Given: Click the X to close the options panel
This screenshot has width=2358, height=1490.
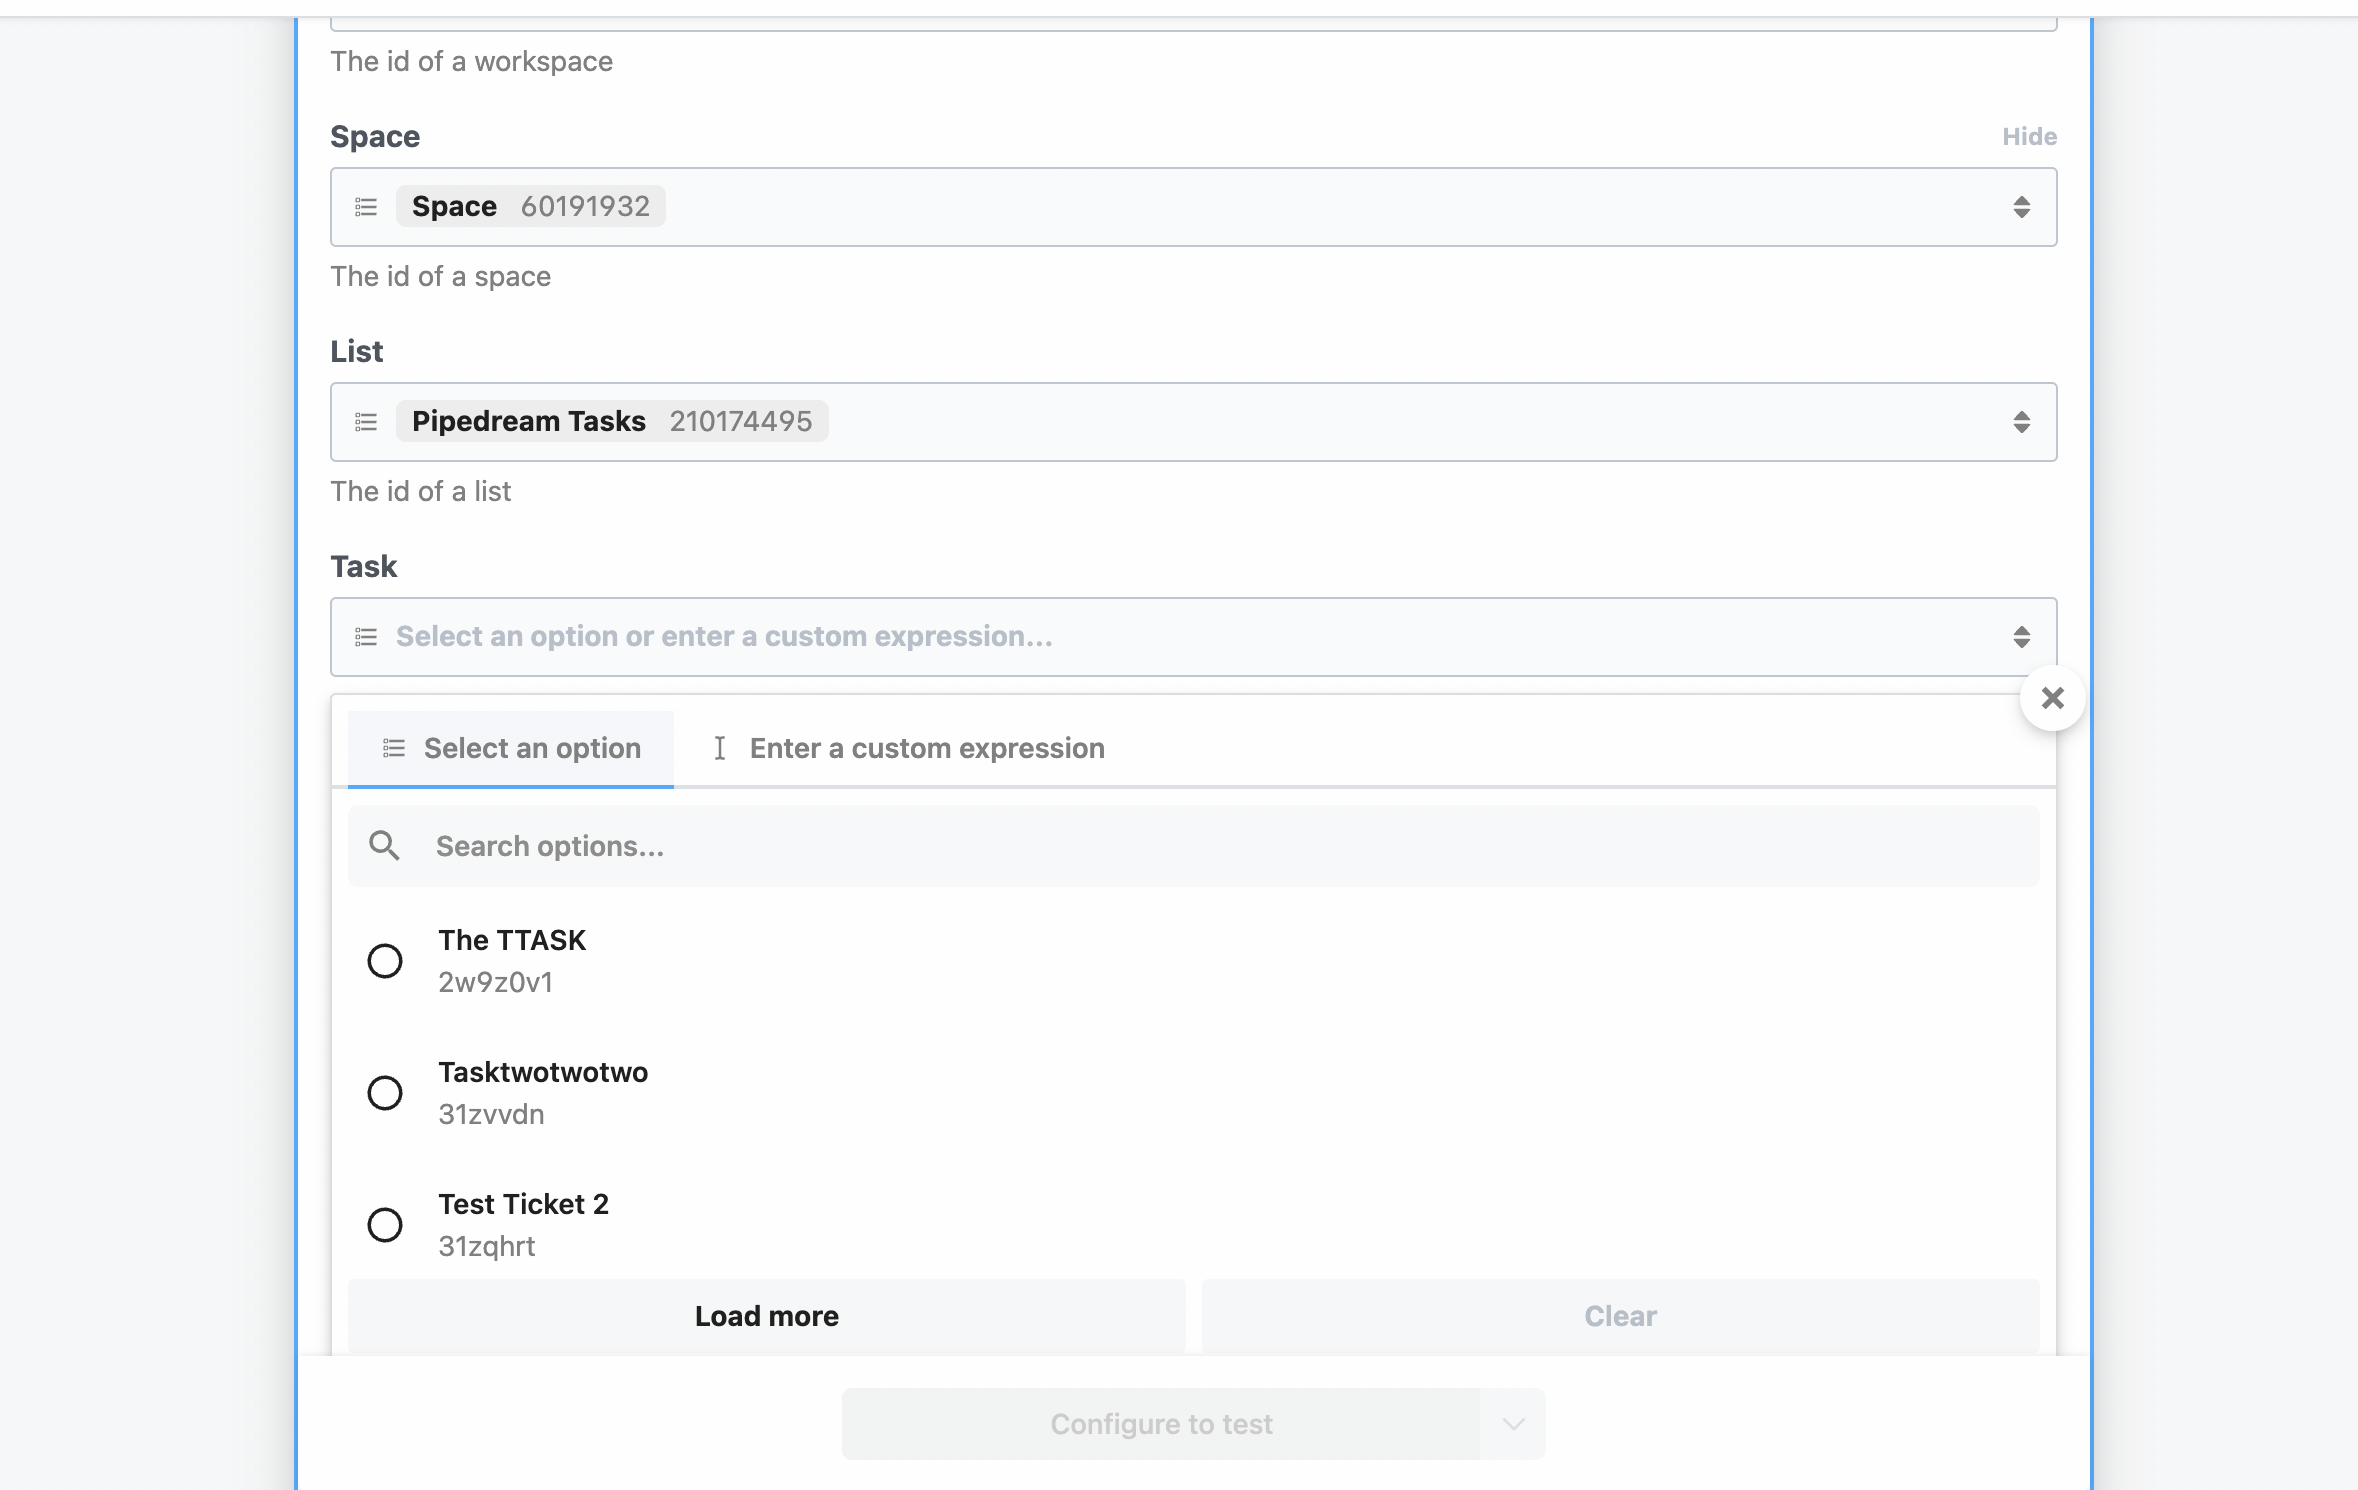Looking at the screenshot, I should coord(2053,697).
